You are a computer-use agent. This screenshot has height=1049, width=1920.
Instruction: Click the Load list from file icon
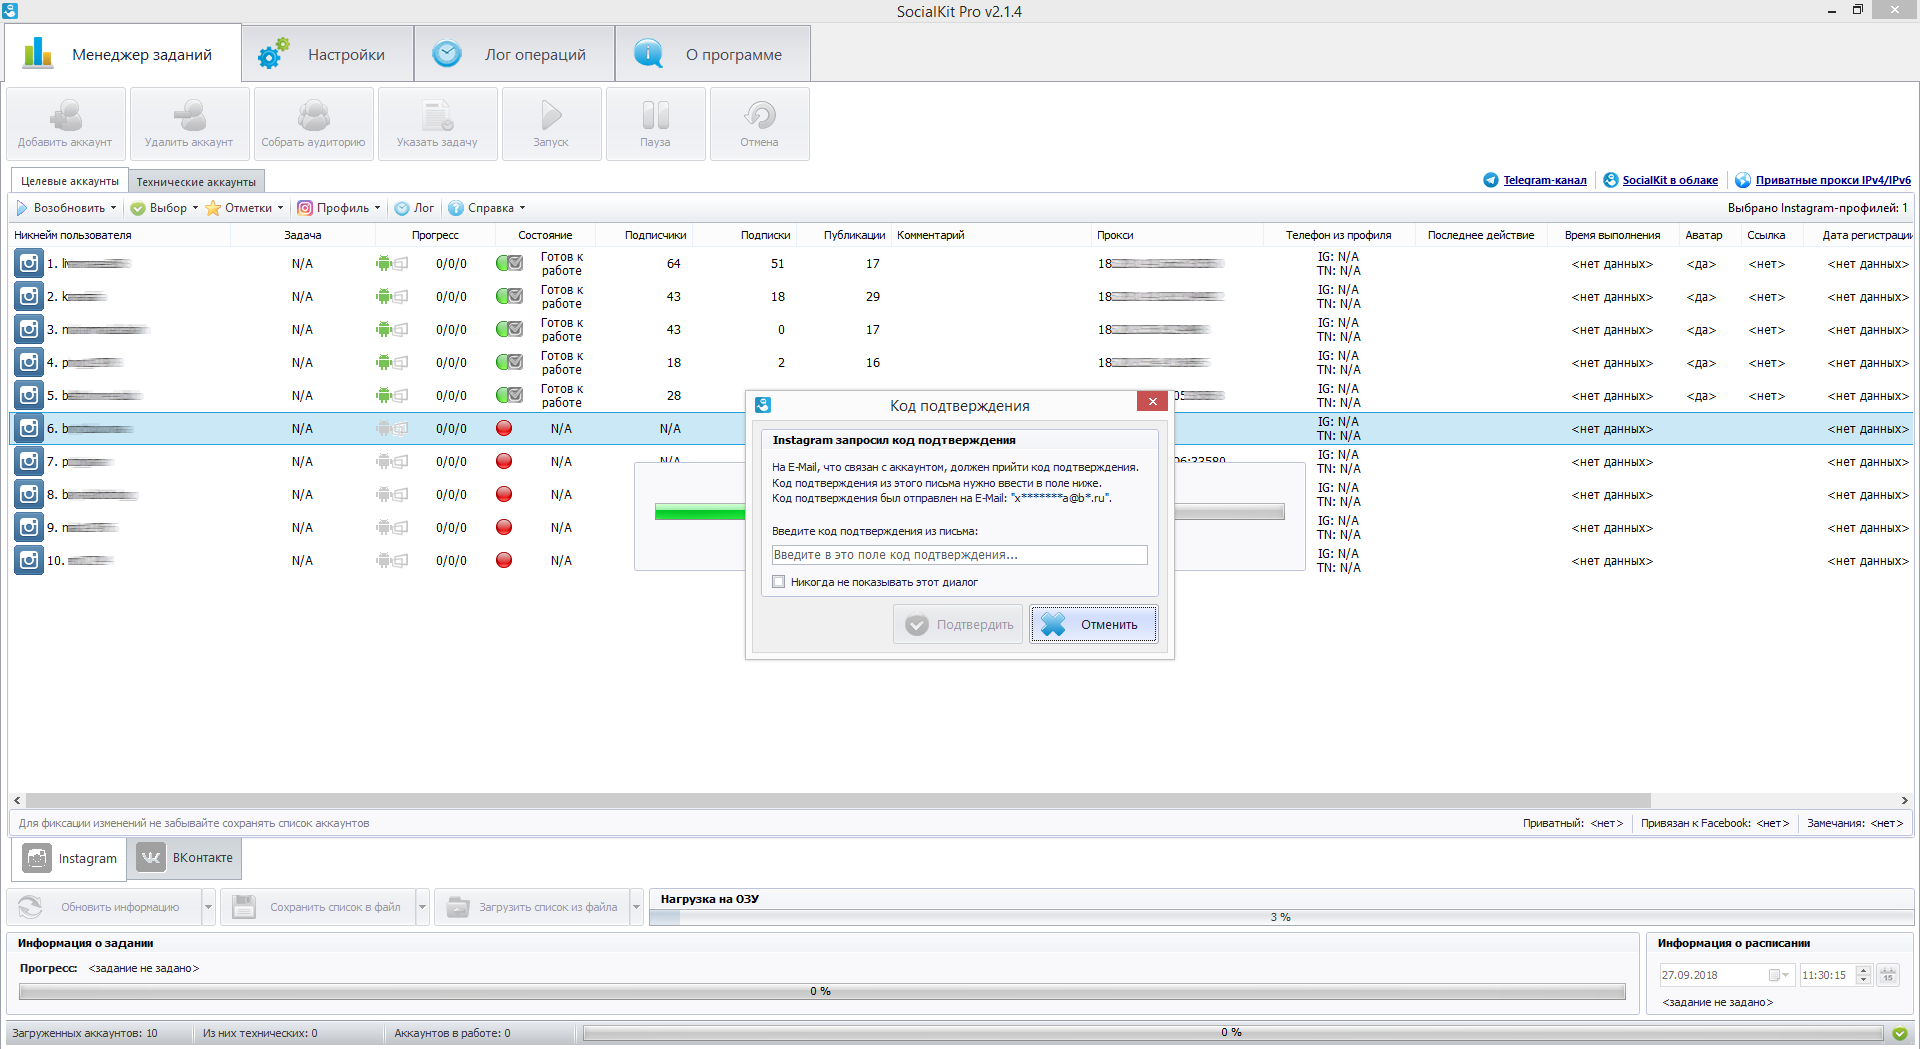point(458,907)
